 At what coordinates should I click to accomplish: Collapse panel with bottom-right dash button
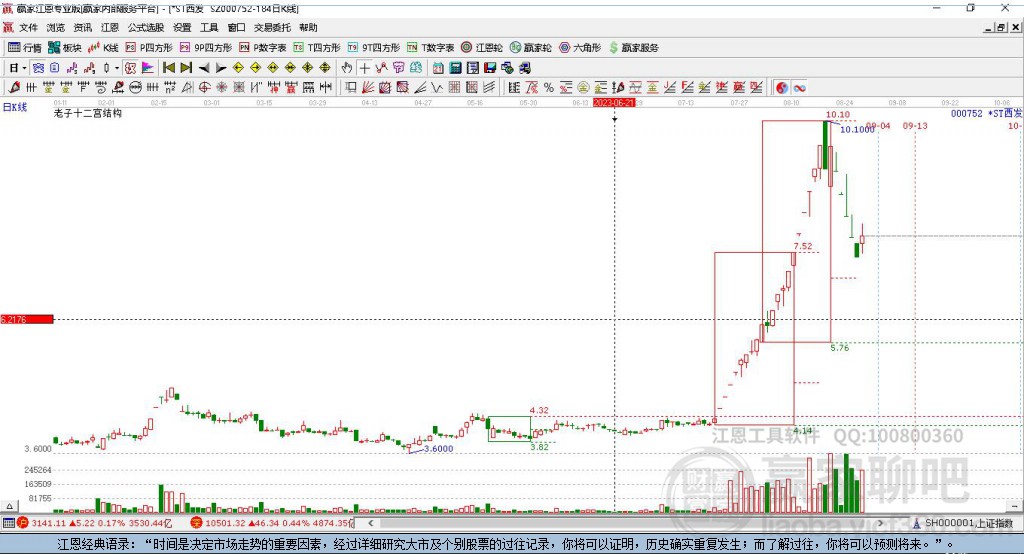click(1015, 506)
